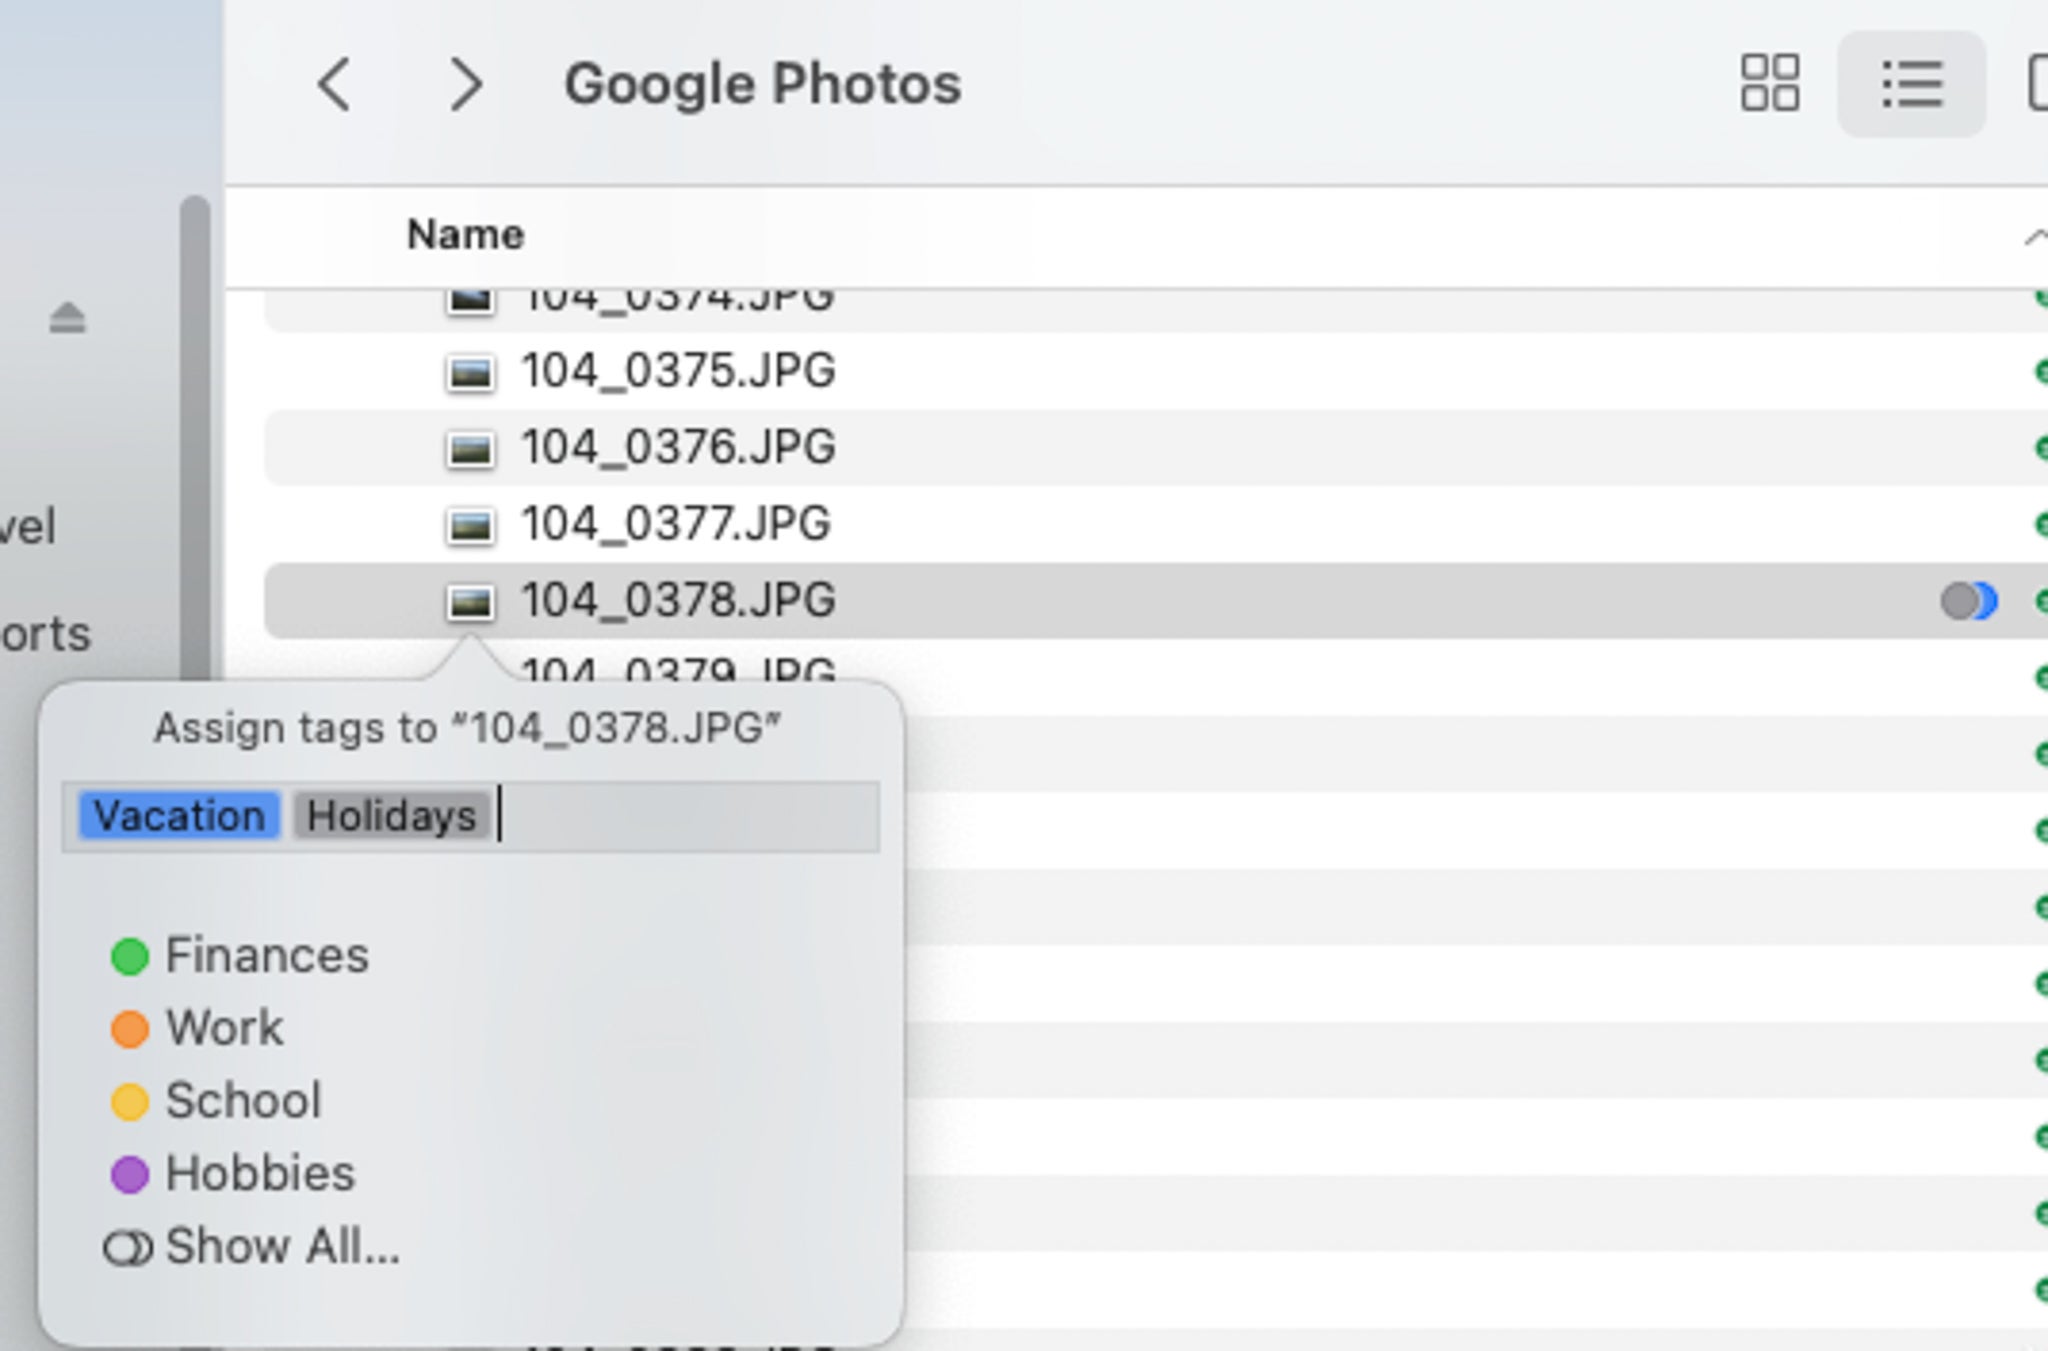Image resolution: width=2048 pixels, height=1351 pixels.
Task: Select the green Finances tag
Action: pyautogui.click(x=240, y=955)
